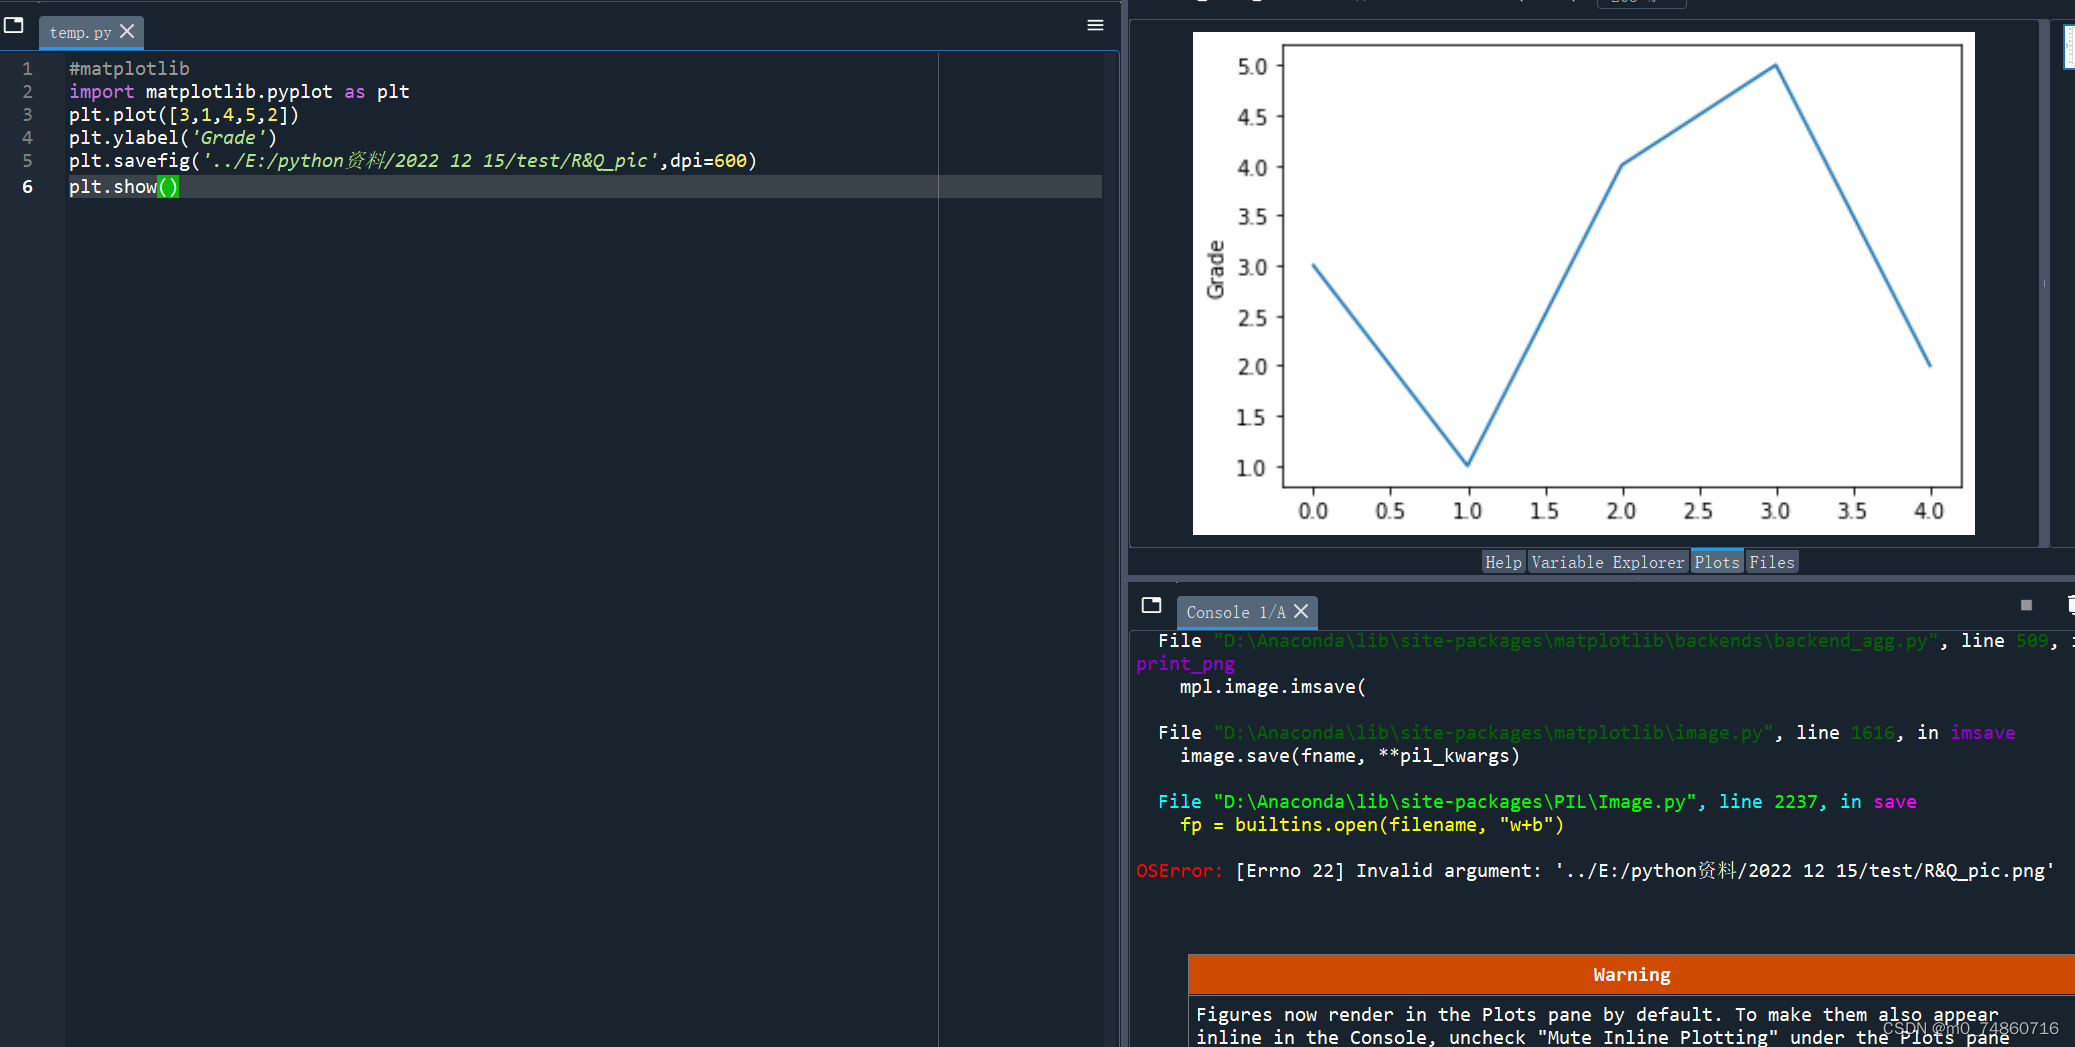This screenshot has width=2075, height=1047.
Task: Click line number 6 in the gutter
Action: 27,186
